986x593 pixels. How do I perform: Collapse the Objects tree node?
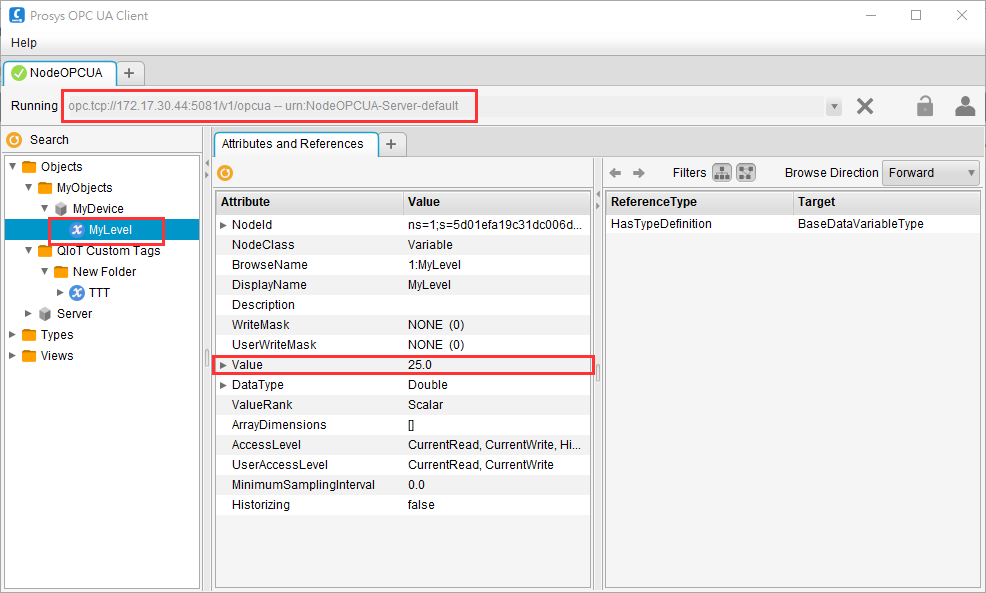tap(13, 167)
